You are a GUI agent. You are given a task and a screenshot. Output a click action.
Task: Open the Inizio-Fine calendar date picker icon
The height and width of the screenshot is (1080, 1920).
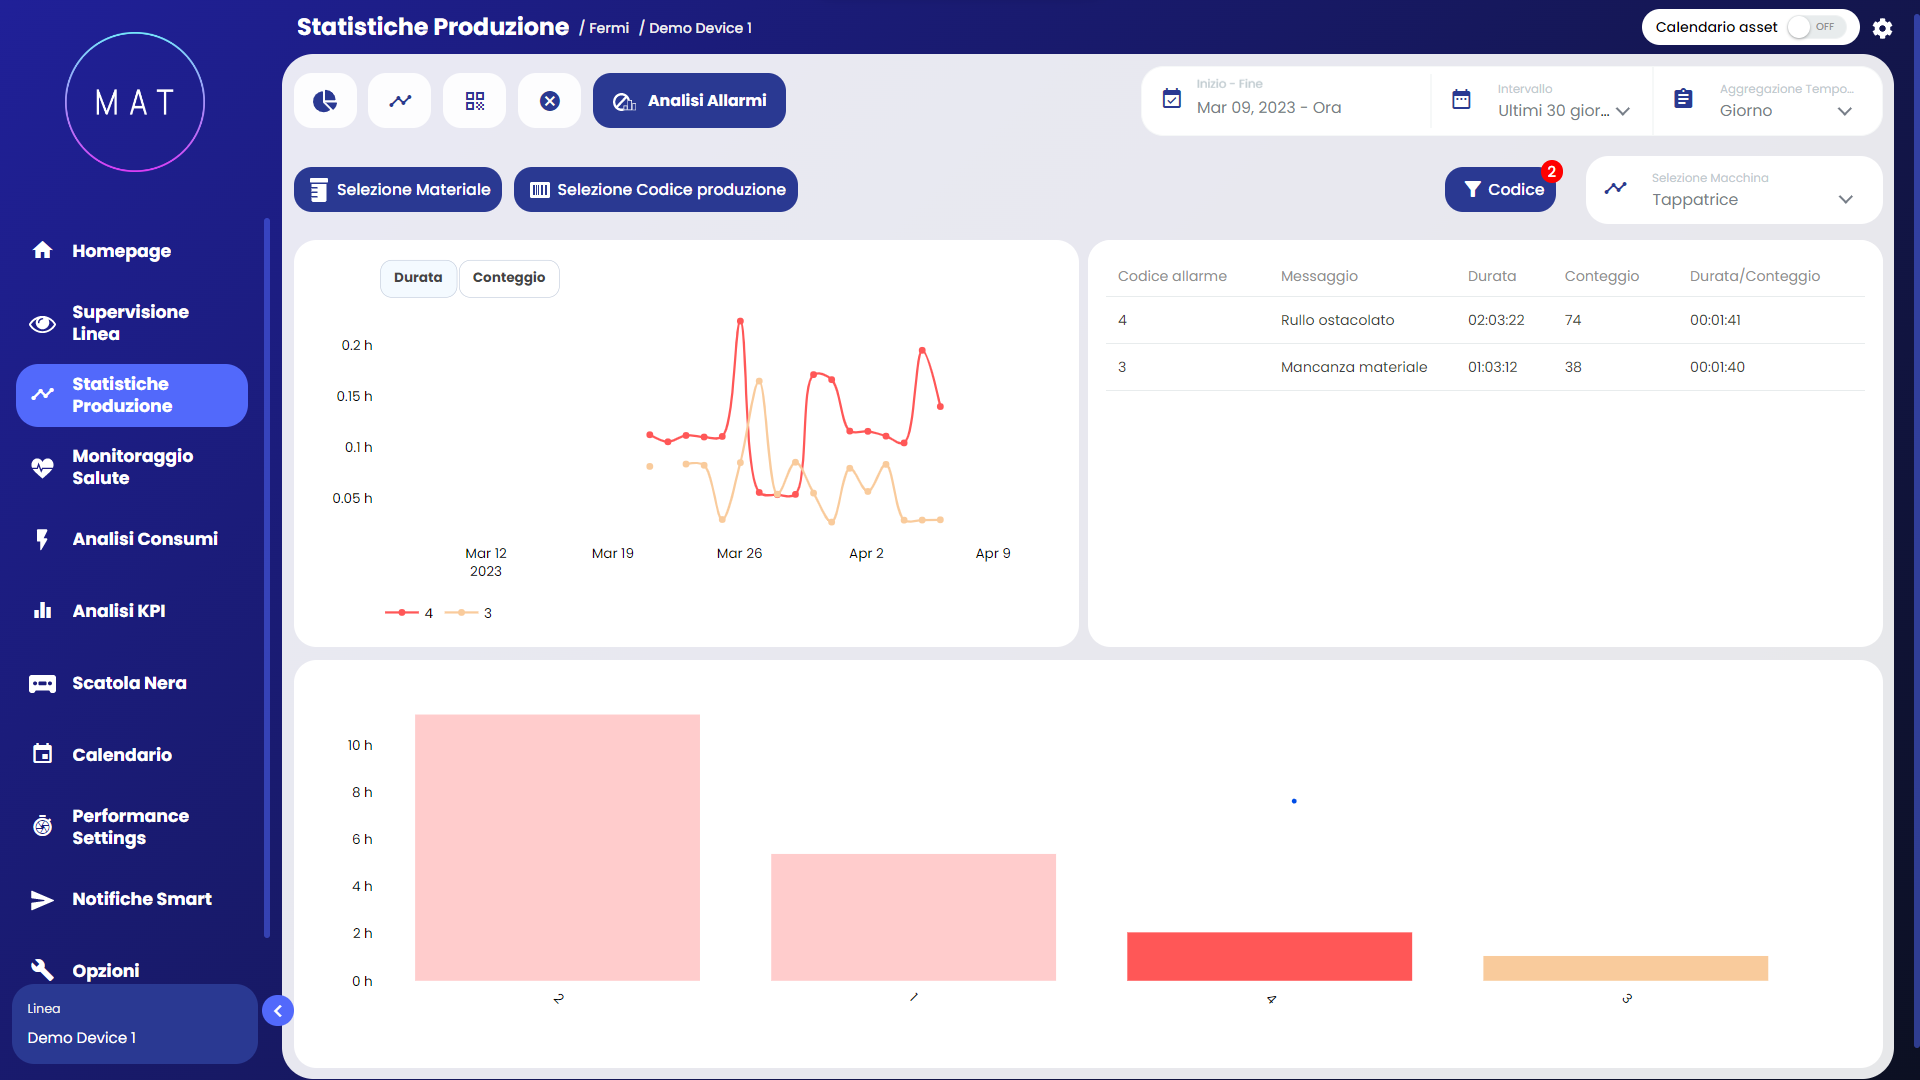1172,99
